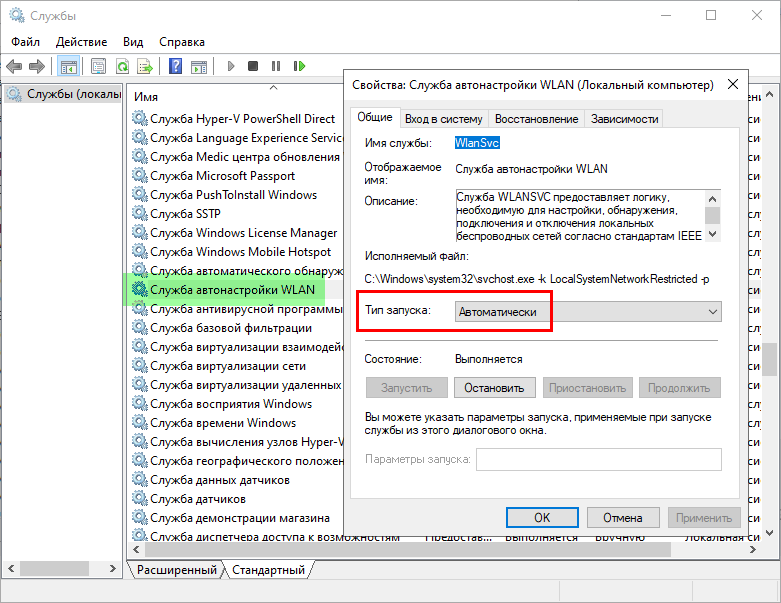Image resolution: width=781 pixels, height=603 pixels.
Task: Click gear icon of Служба PushToInstall Windows
Action: [x=139, y=194]
